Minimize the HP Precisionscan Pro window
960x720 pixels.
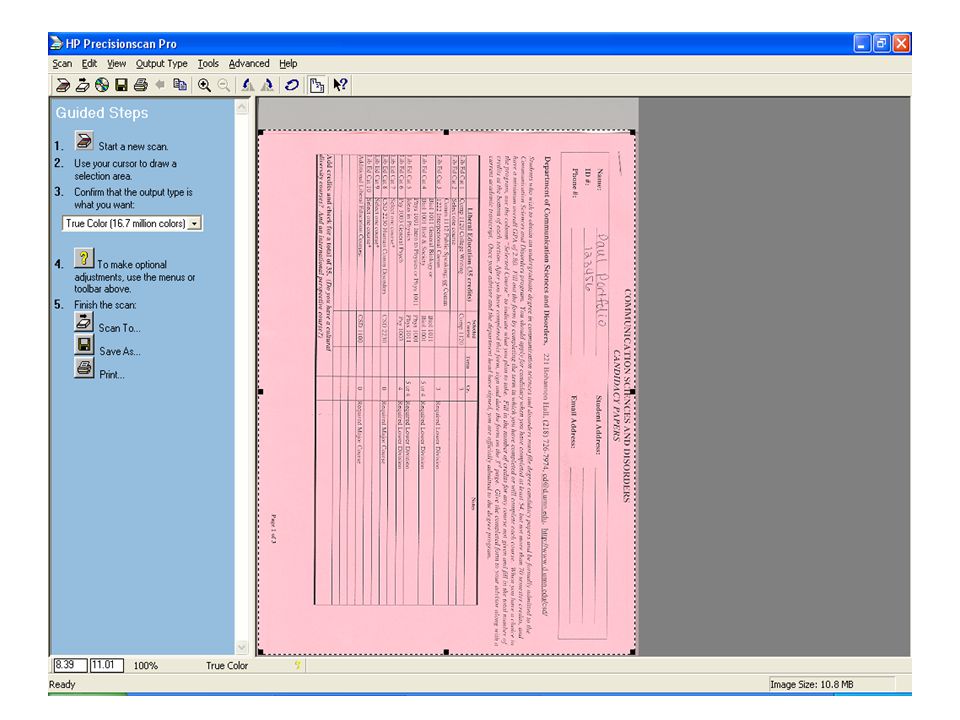tap(862, 43)
